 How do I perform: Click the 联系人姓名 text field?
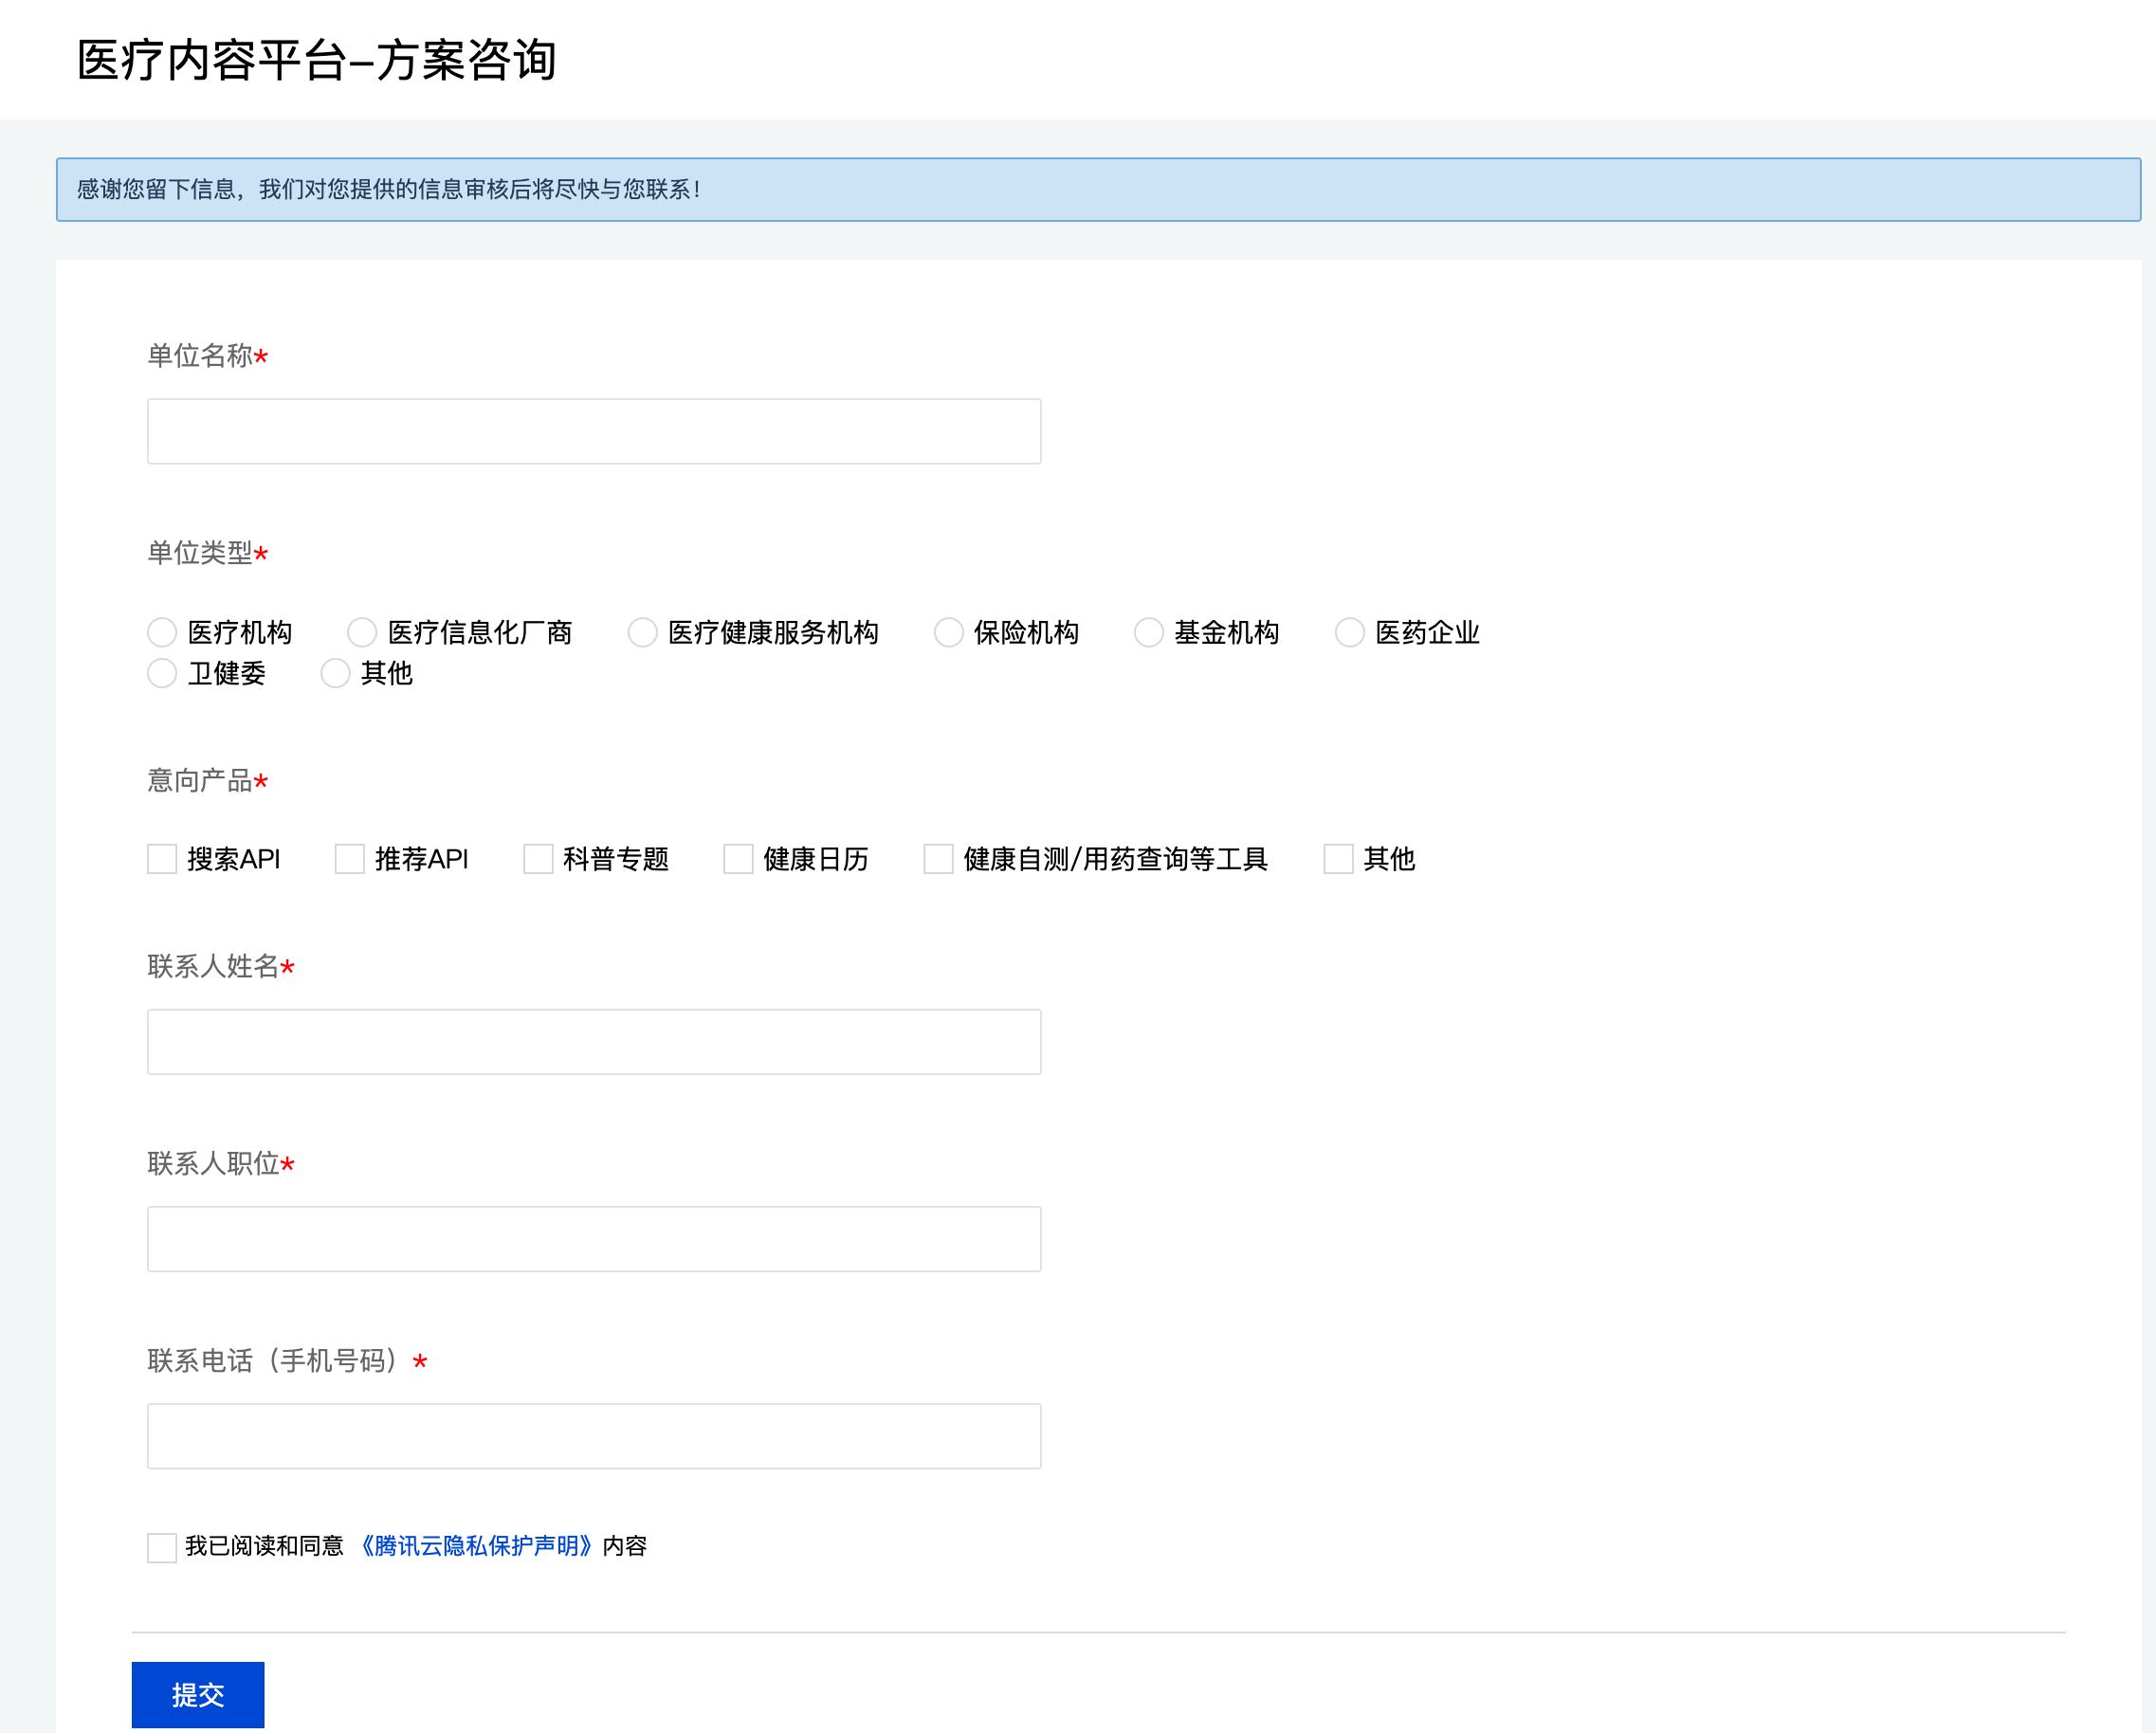594,1041
